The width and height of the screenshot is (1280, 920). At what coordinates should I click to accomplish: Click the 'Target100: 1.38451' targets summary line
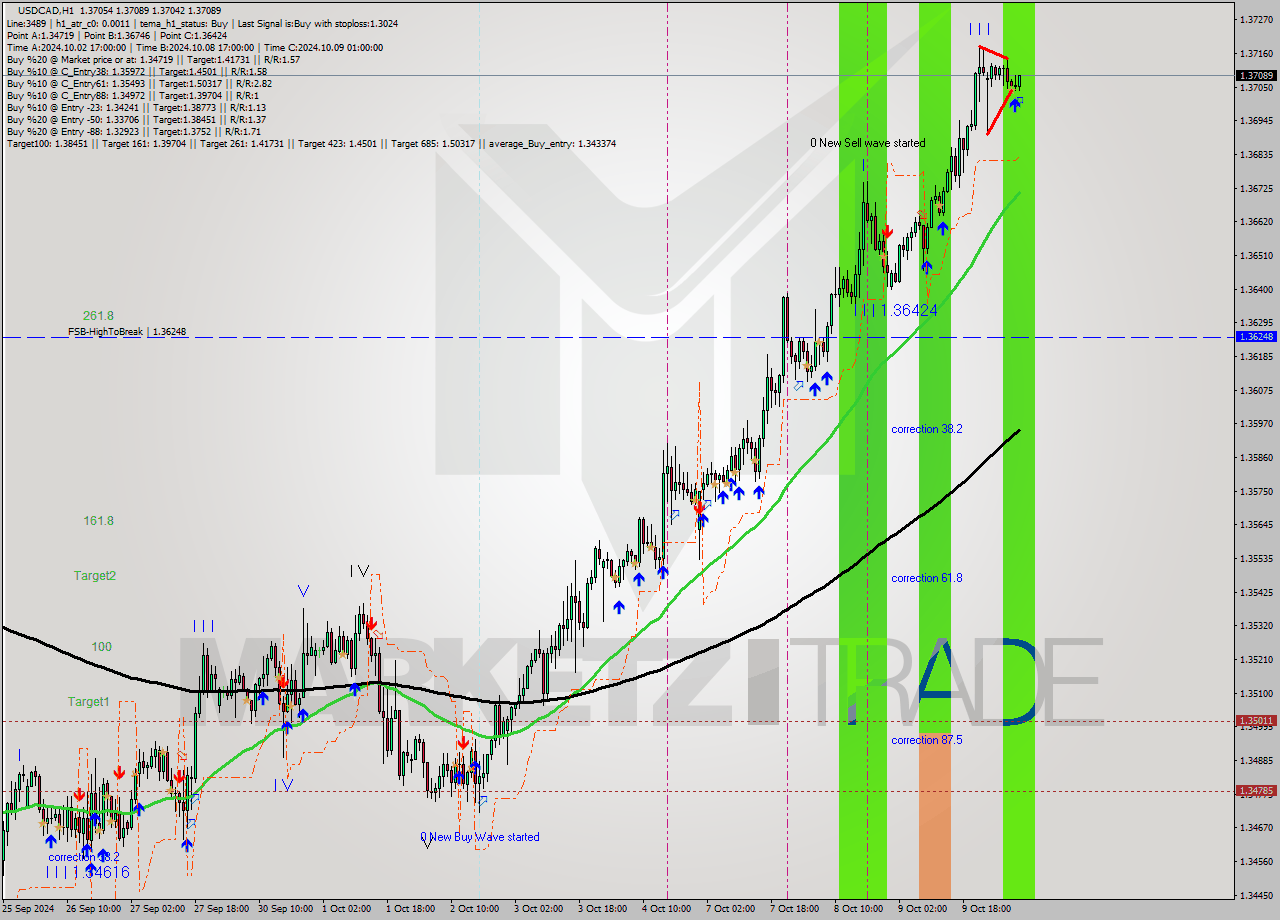click(311, 143)
